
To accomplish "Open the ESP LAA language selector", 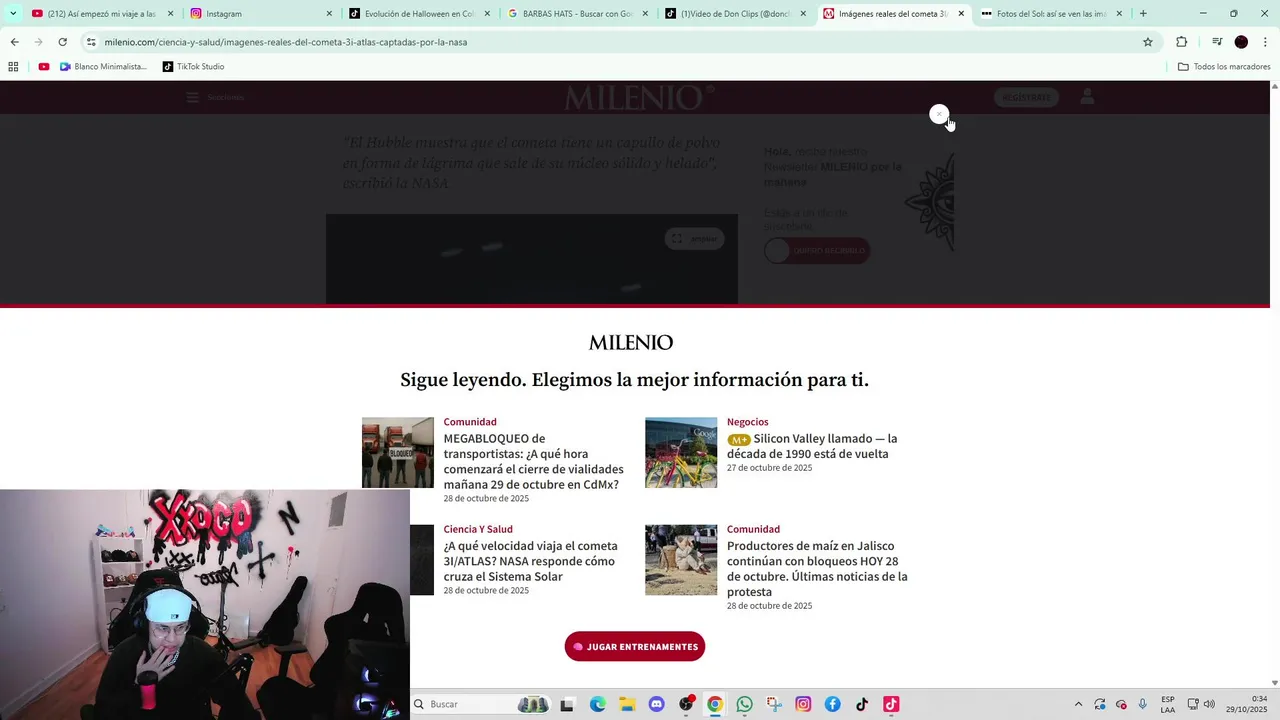I will tap(1168, 704).
